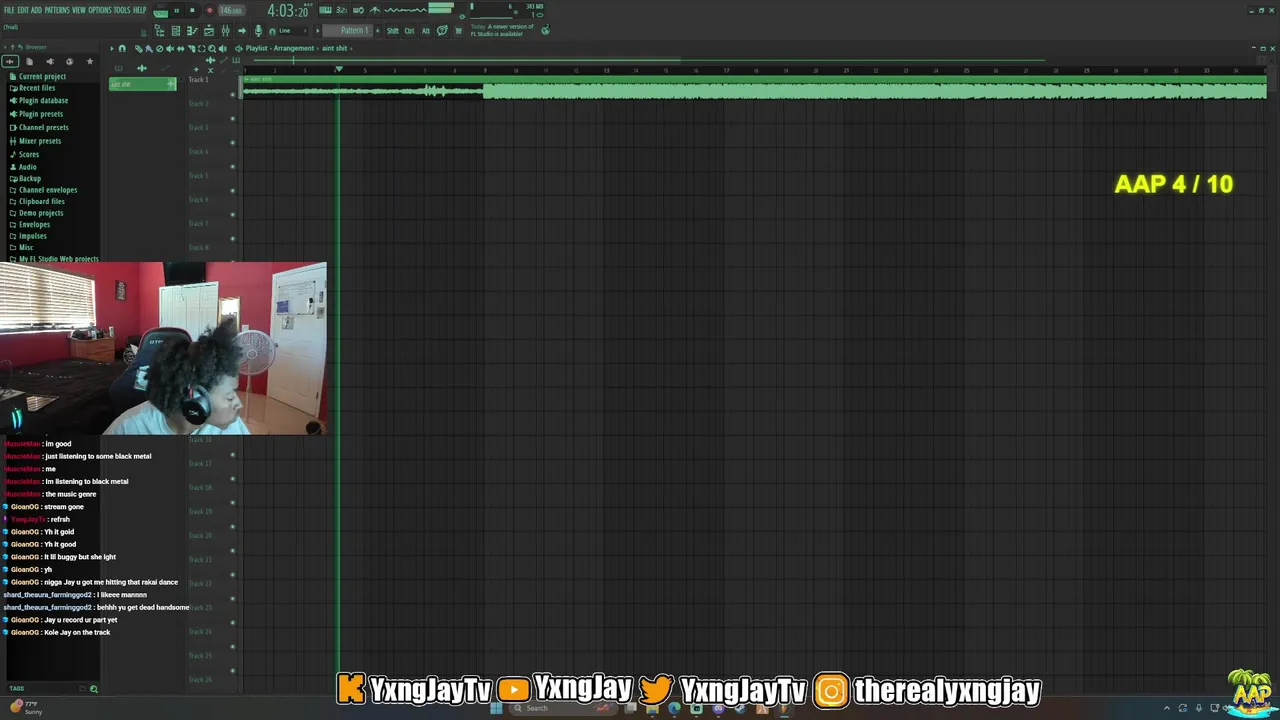Stop playback with the transport stop button
This screenshot has width=1280, height=720.
192,10
